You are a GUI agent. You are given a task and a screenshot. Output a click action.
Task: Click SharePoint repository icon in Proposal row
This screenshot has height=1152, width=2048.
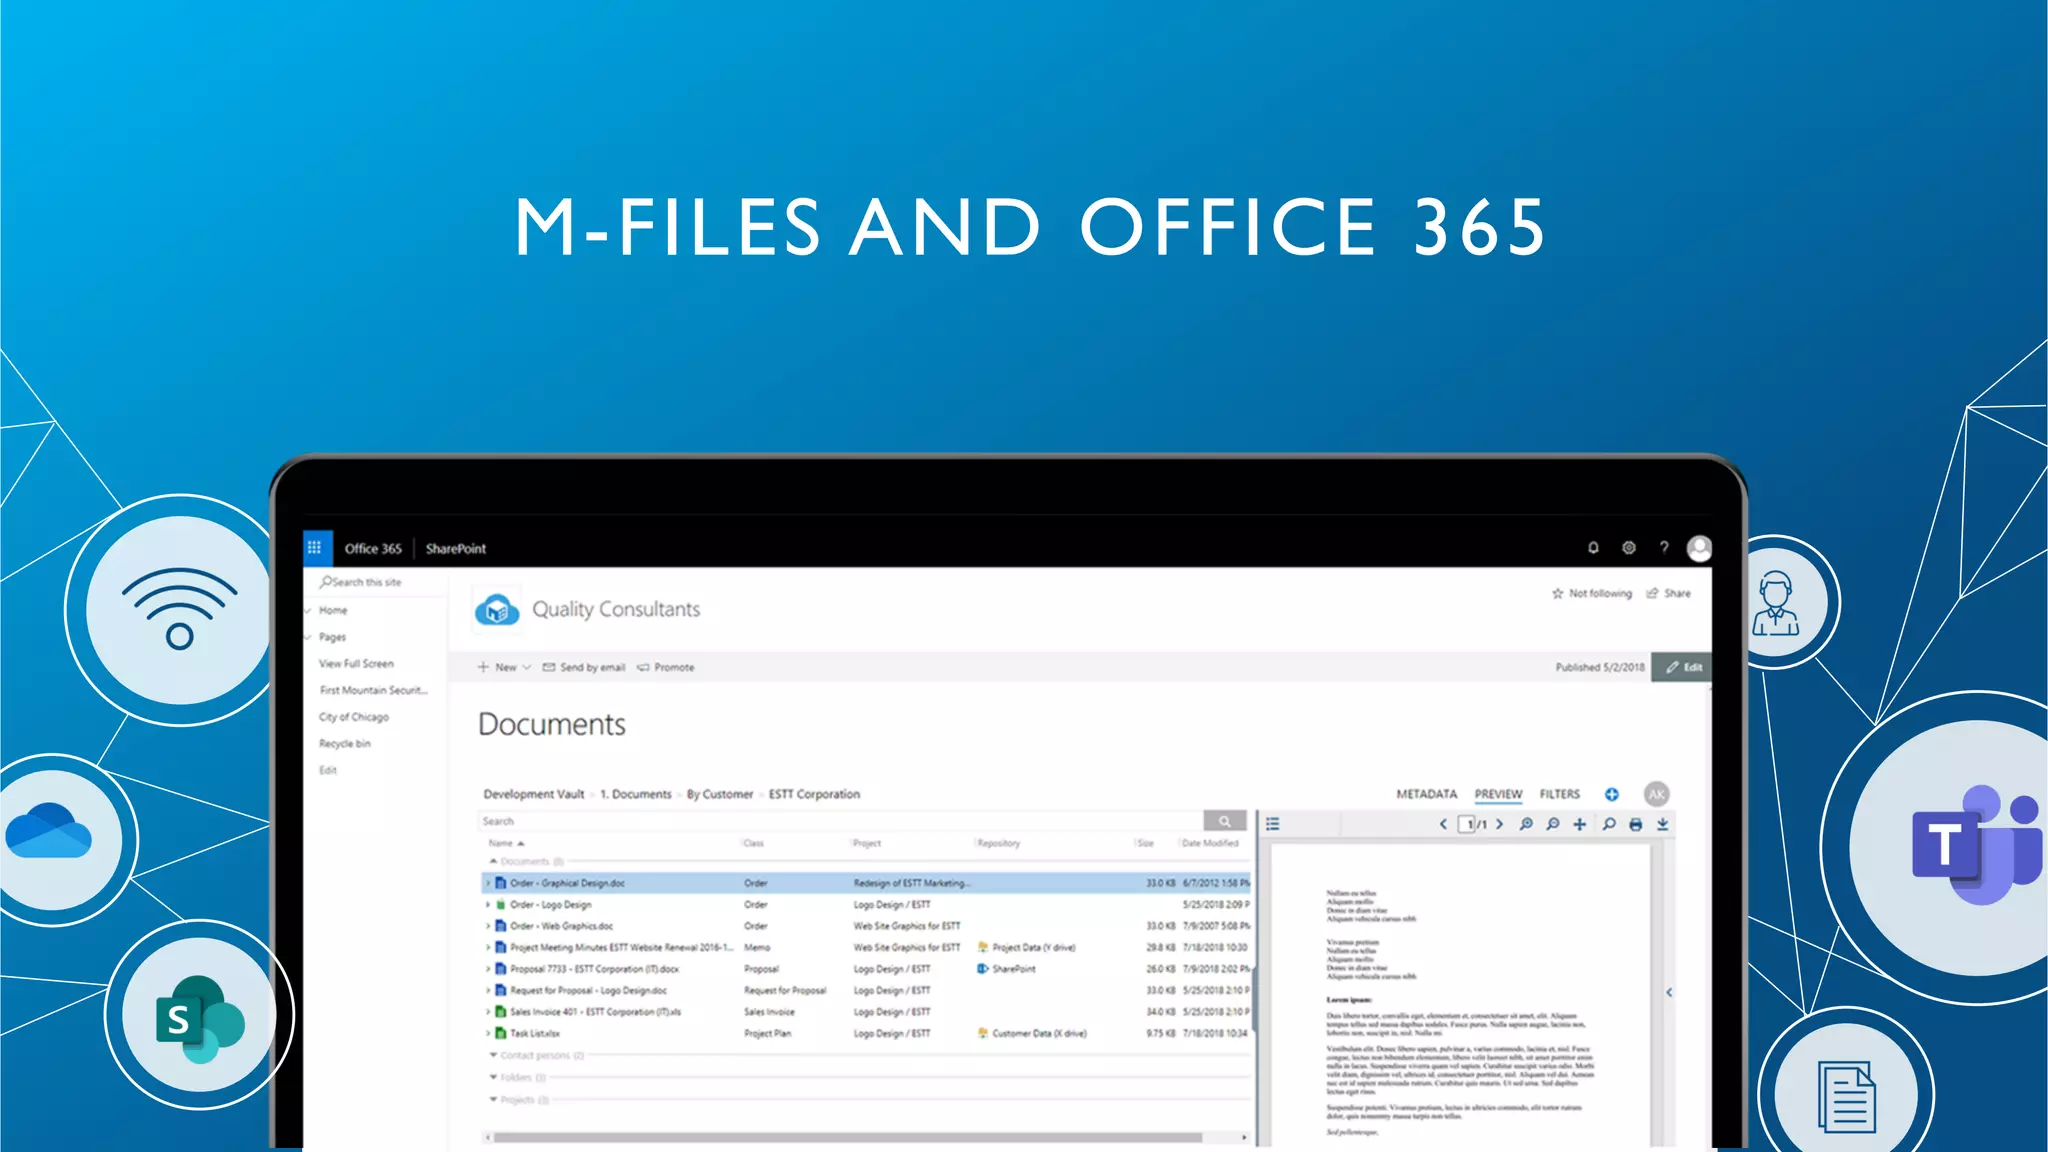coord(983,968)
